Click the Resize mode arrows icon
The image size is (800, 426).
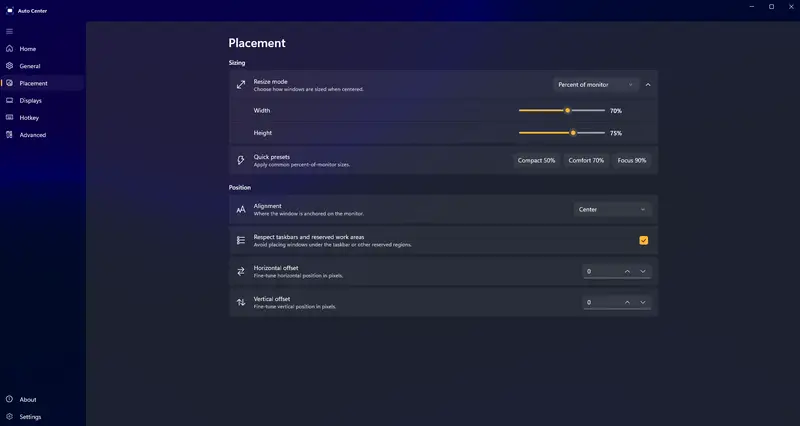pyautogui.click(x=241, y=85)
